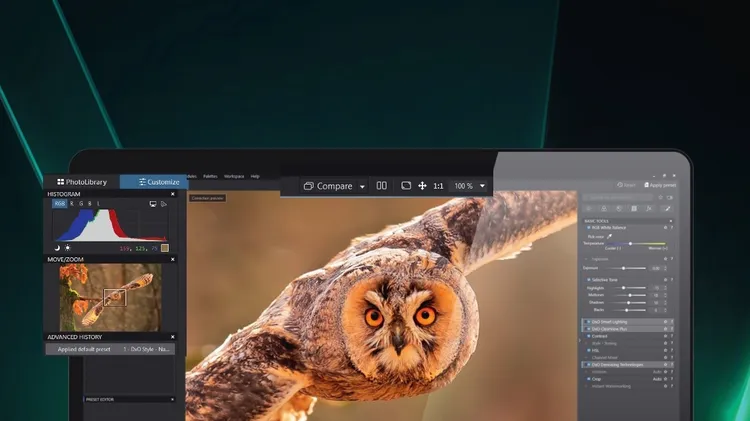The height and width of the screenshot is (421, 750).
Task: Click the 1:1 zoom icon
Action: point(438,186)
